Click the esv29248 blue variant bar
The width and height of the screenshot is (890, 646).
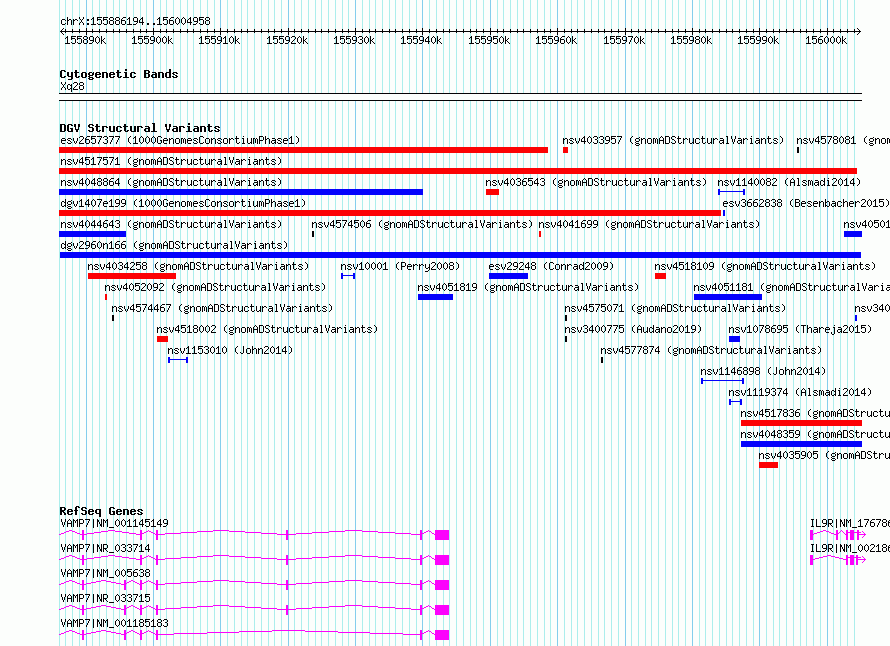pyautogui.click(x=509, y=276)
